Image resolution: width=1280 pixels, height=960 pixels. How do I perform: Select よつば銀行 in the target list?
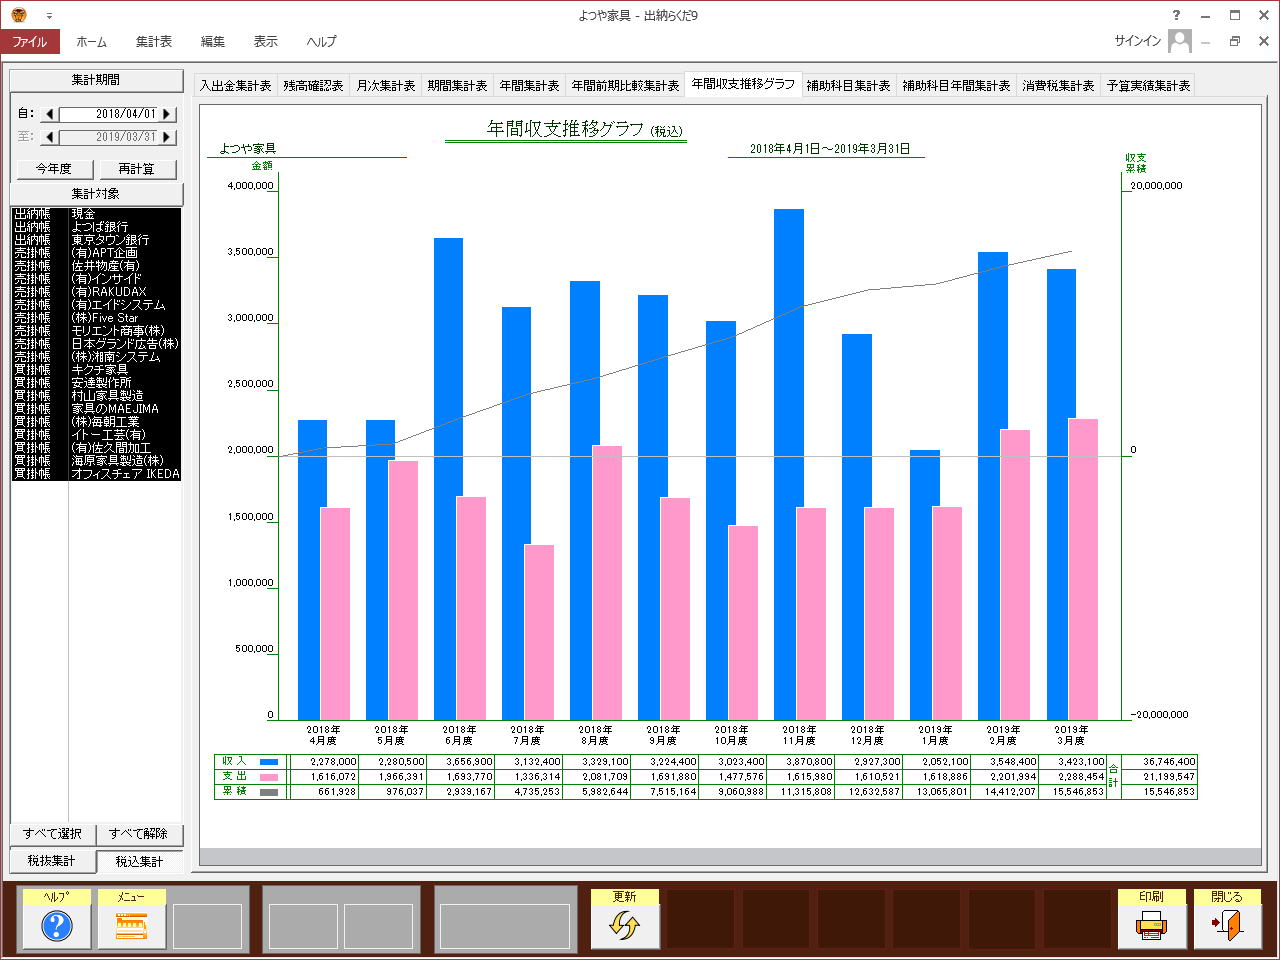click(96, 227)
